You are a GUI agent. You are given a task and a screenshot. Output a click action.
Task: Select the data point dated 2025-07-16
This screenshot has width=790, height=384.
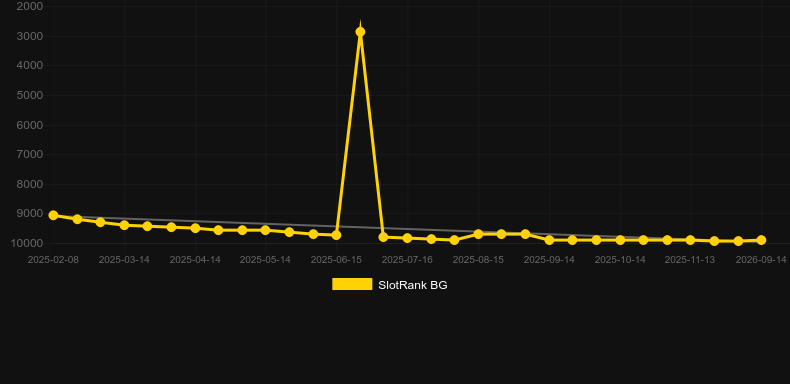coord(407,238)
